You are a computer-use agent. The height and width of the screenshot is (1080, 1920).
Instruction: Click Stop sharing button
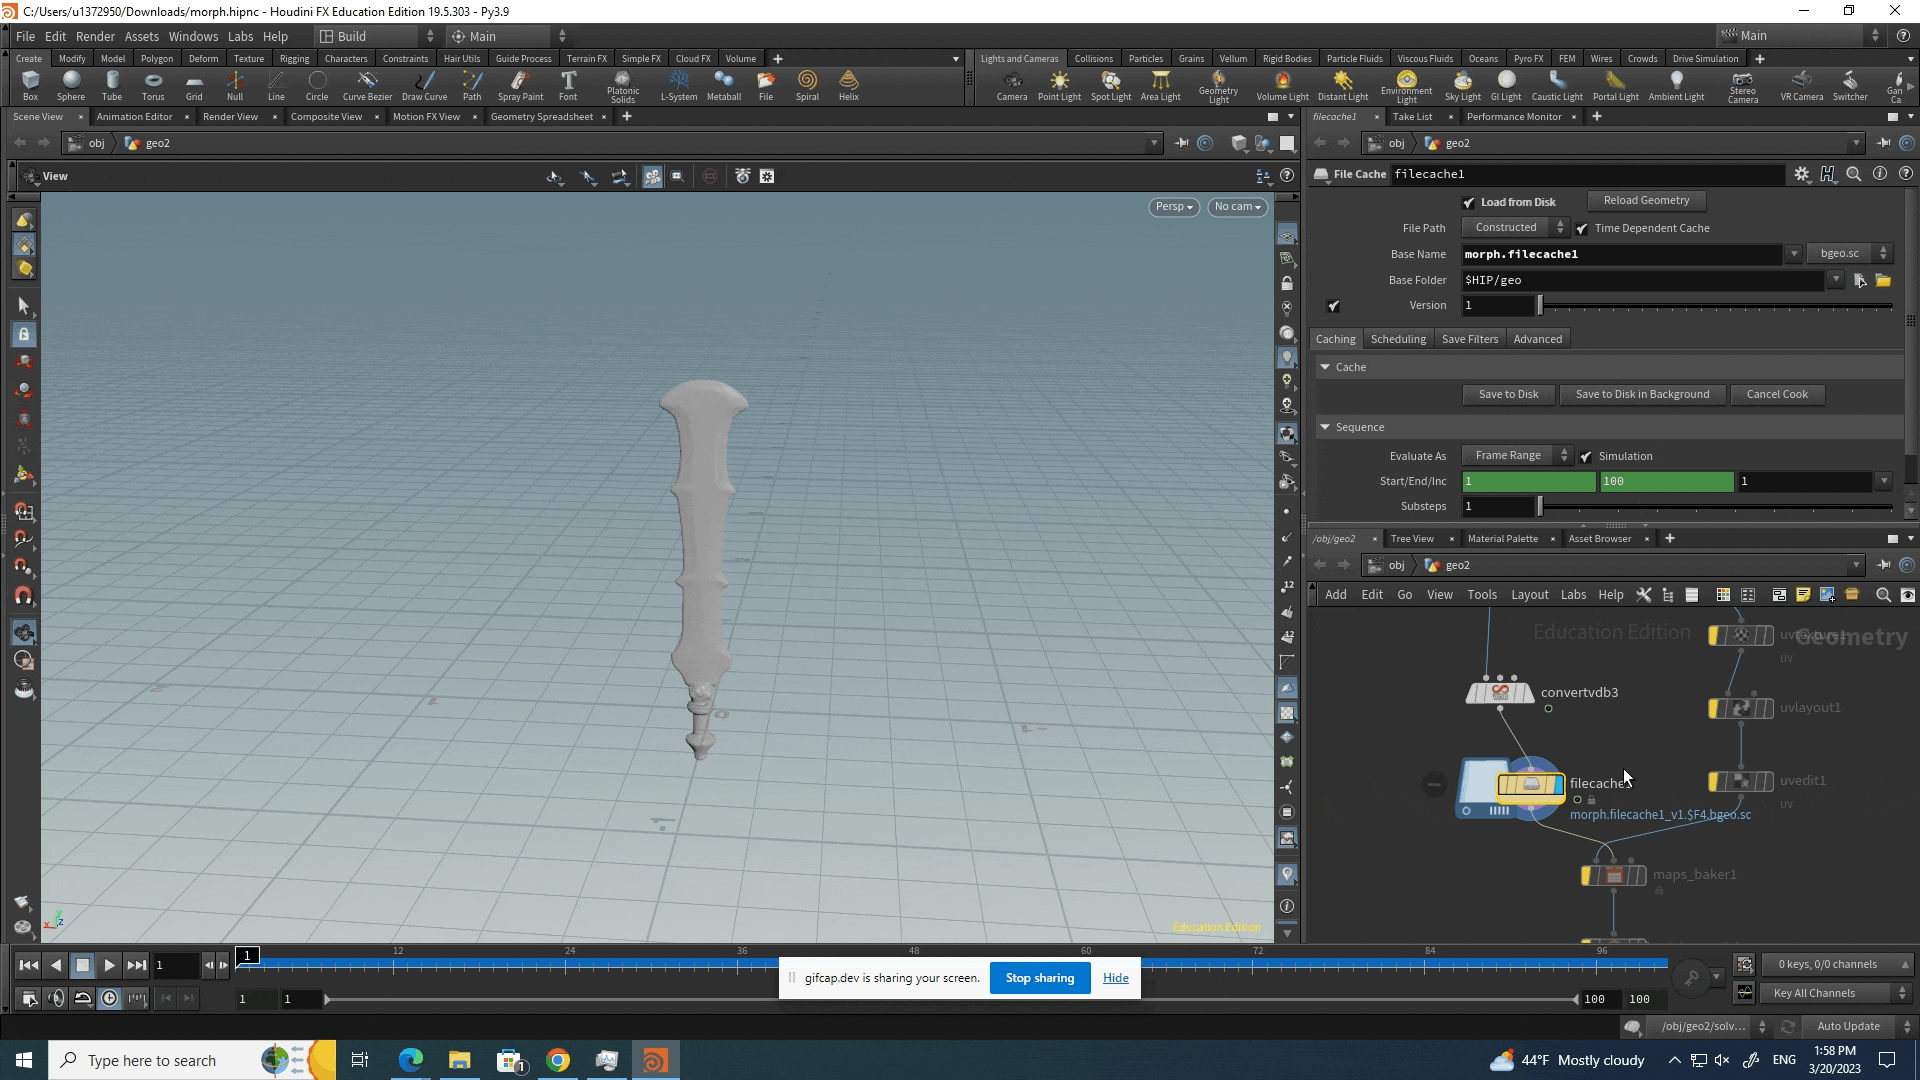pos(1039,978)
